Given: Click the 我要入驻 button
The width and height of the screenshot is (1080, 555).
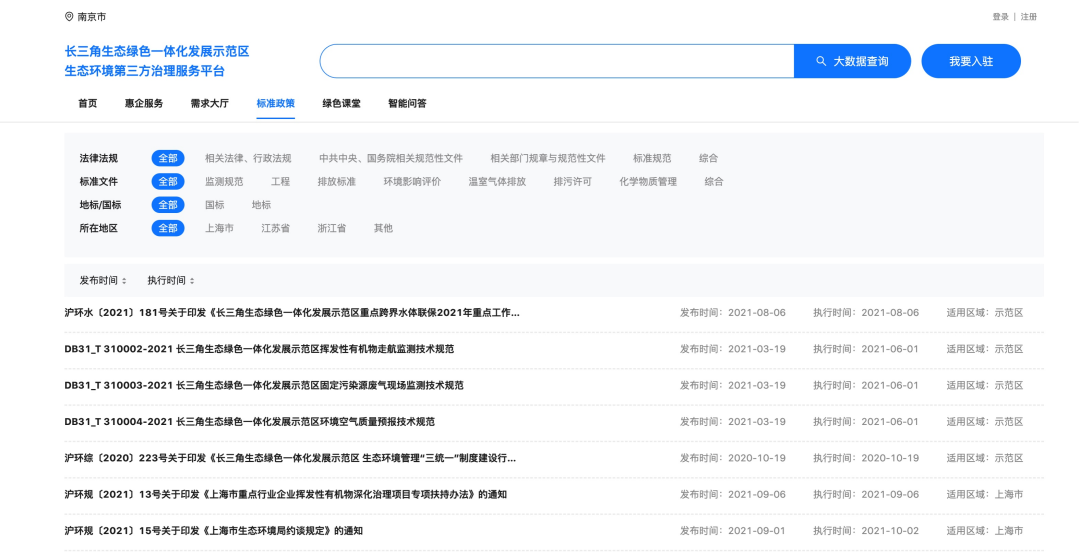Looking at the screenshot, I should tap(971, 61).
